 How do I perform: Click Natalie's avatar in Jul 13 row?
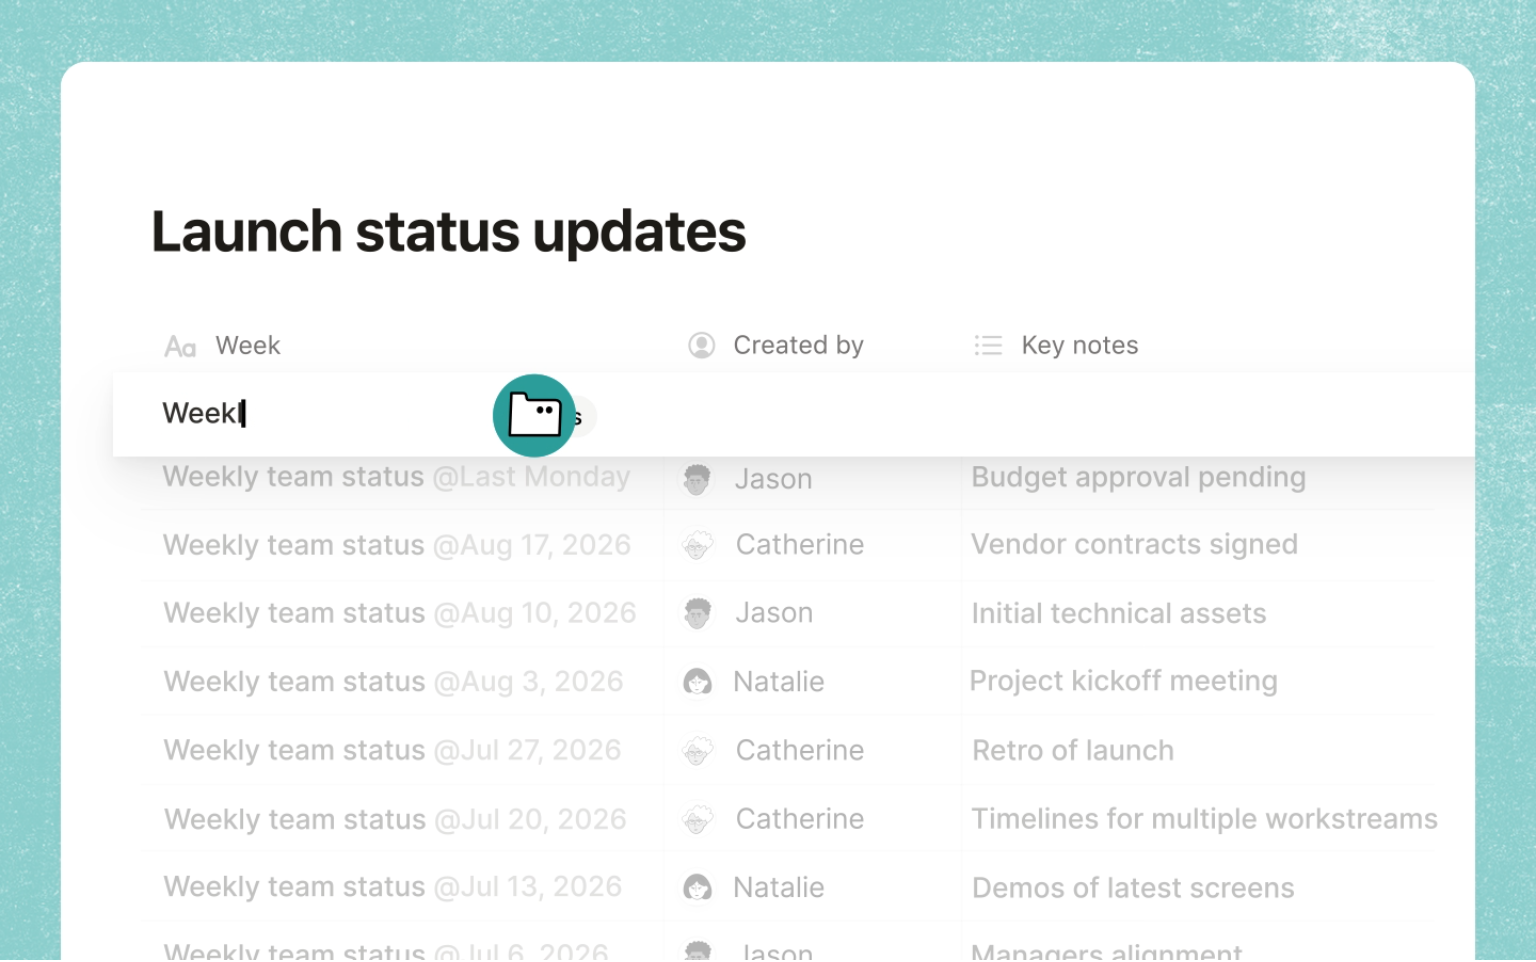[697, 888]
